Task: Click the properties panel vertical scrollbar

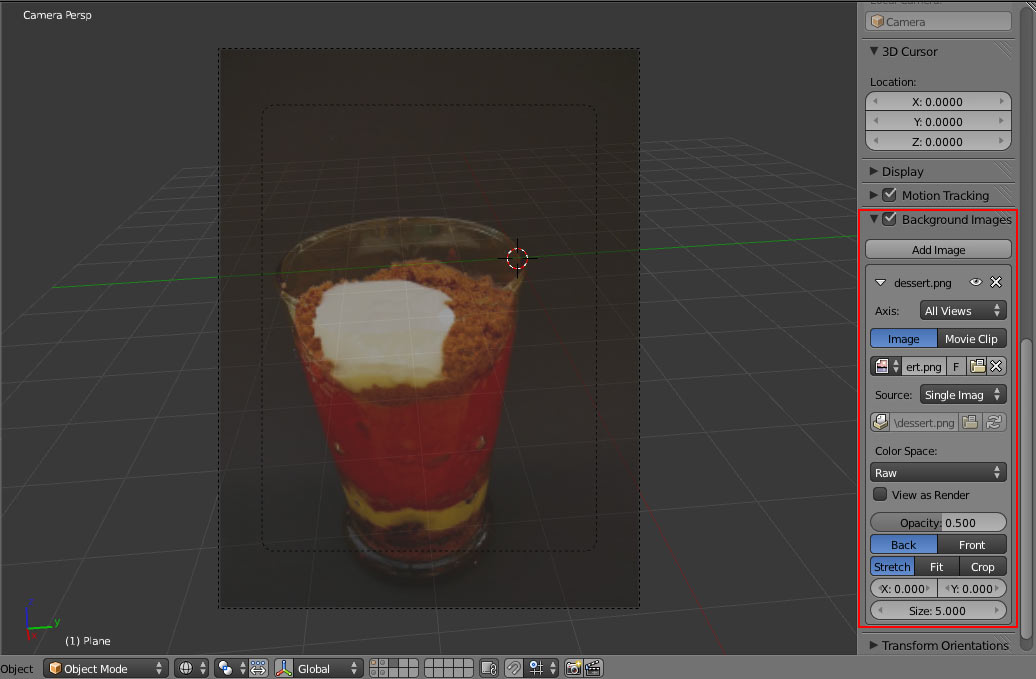Action: pos(1026,489)
